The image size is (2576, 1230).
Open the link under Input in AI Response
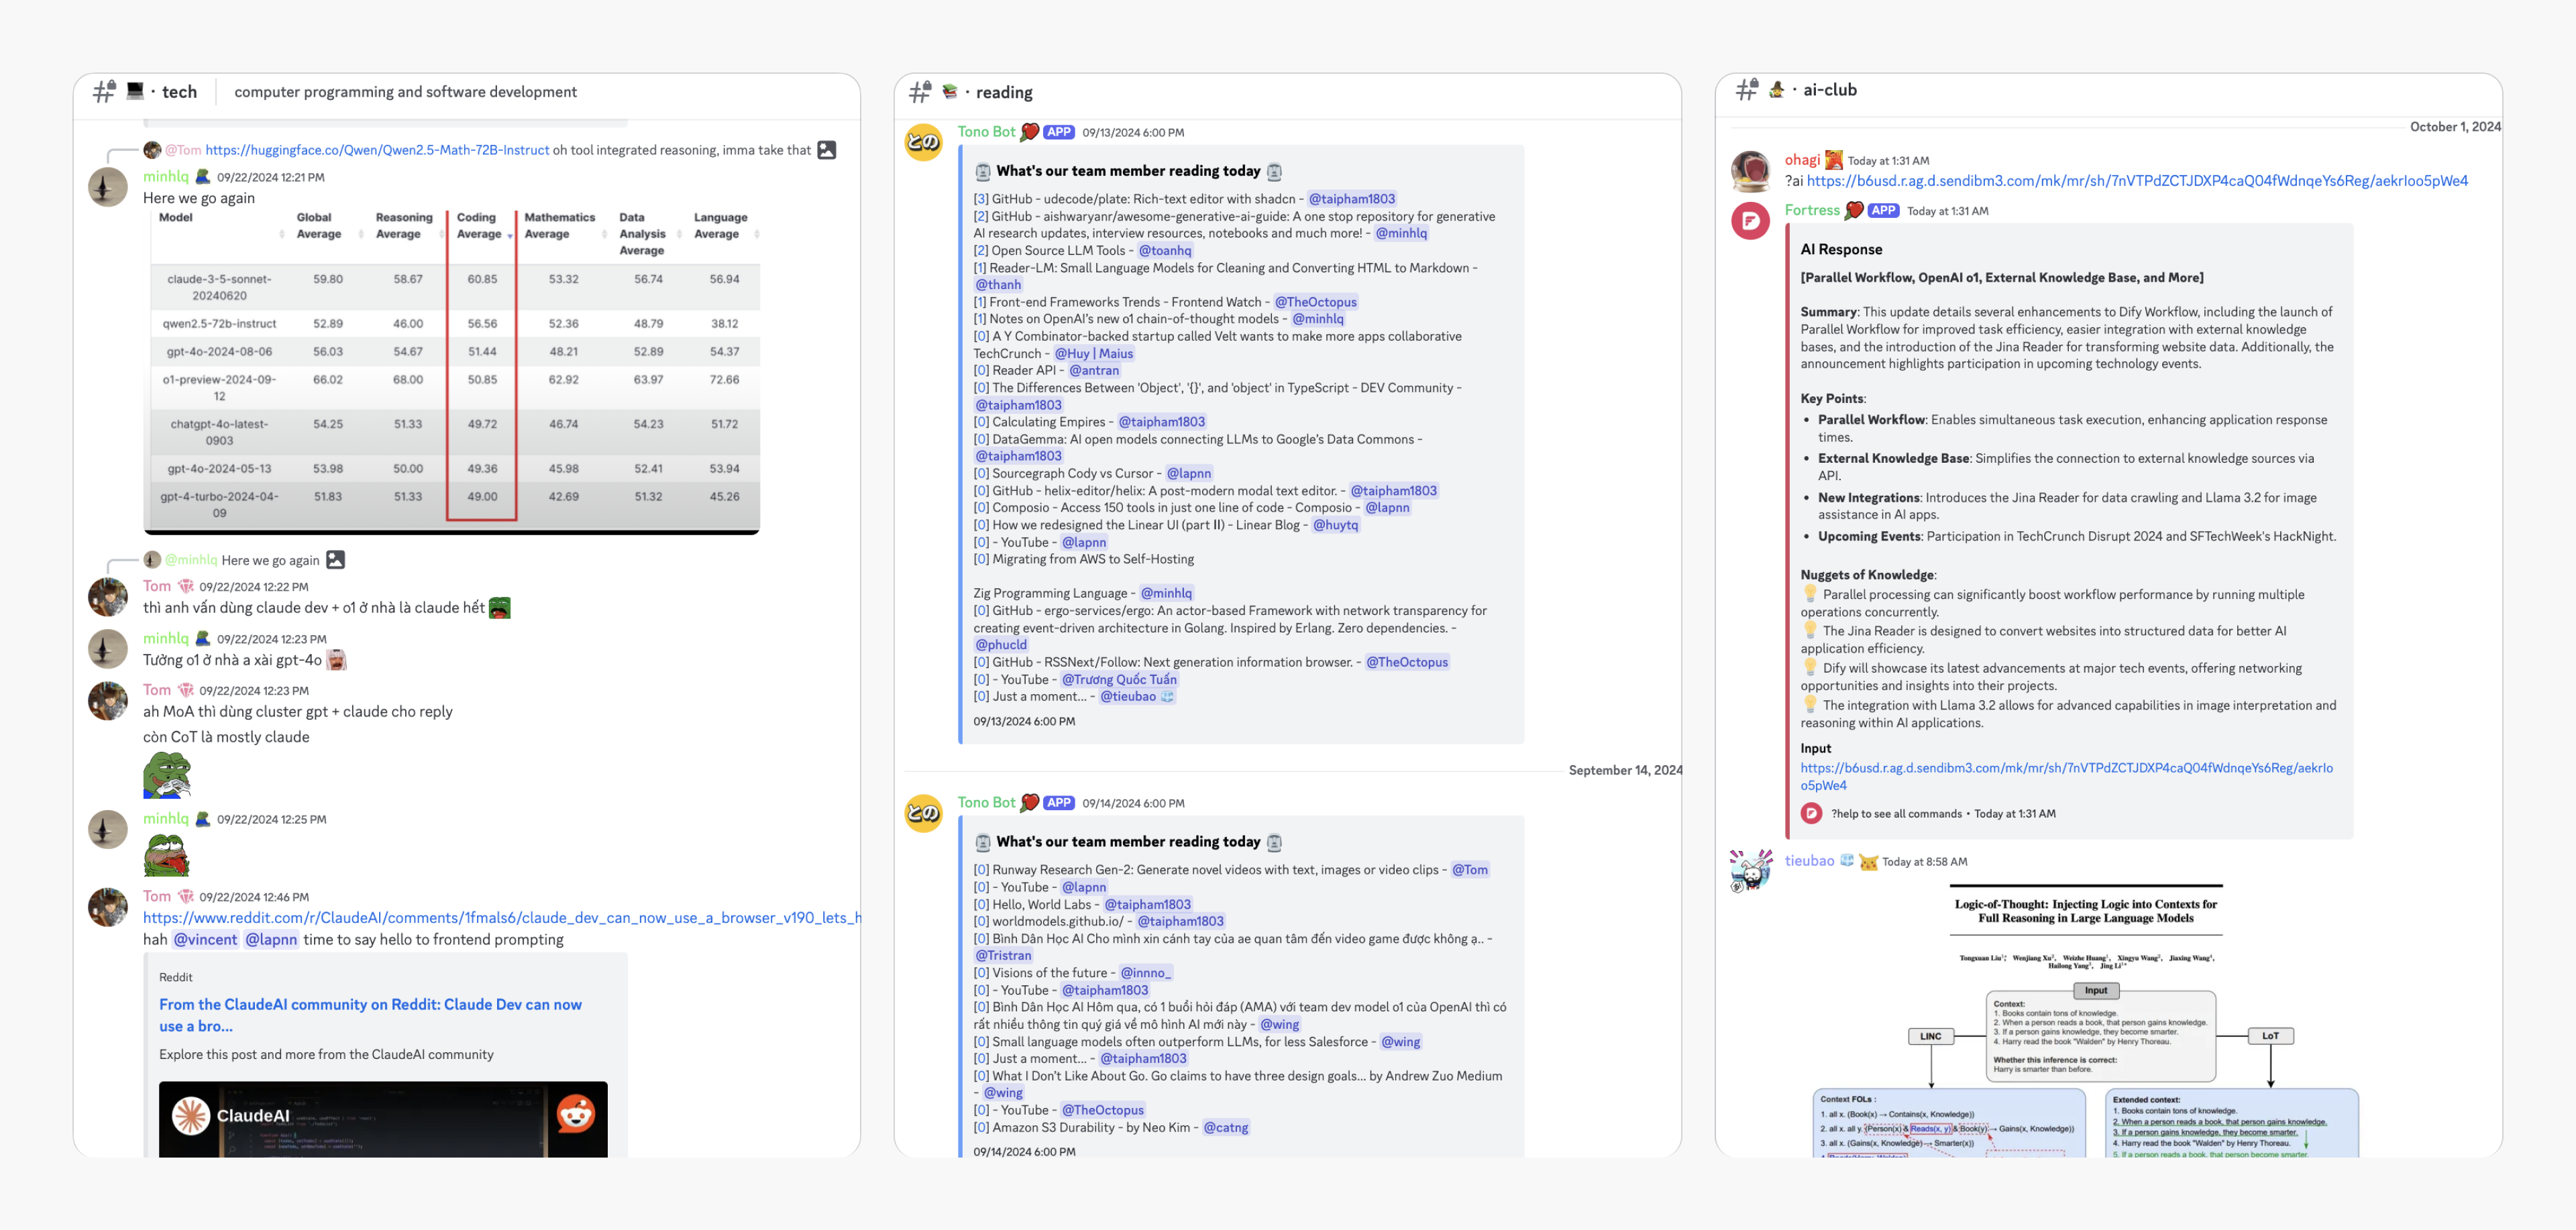tap(2067, 777)
